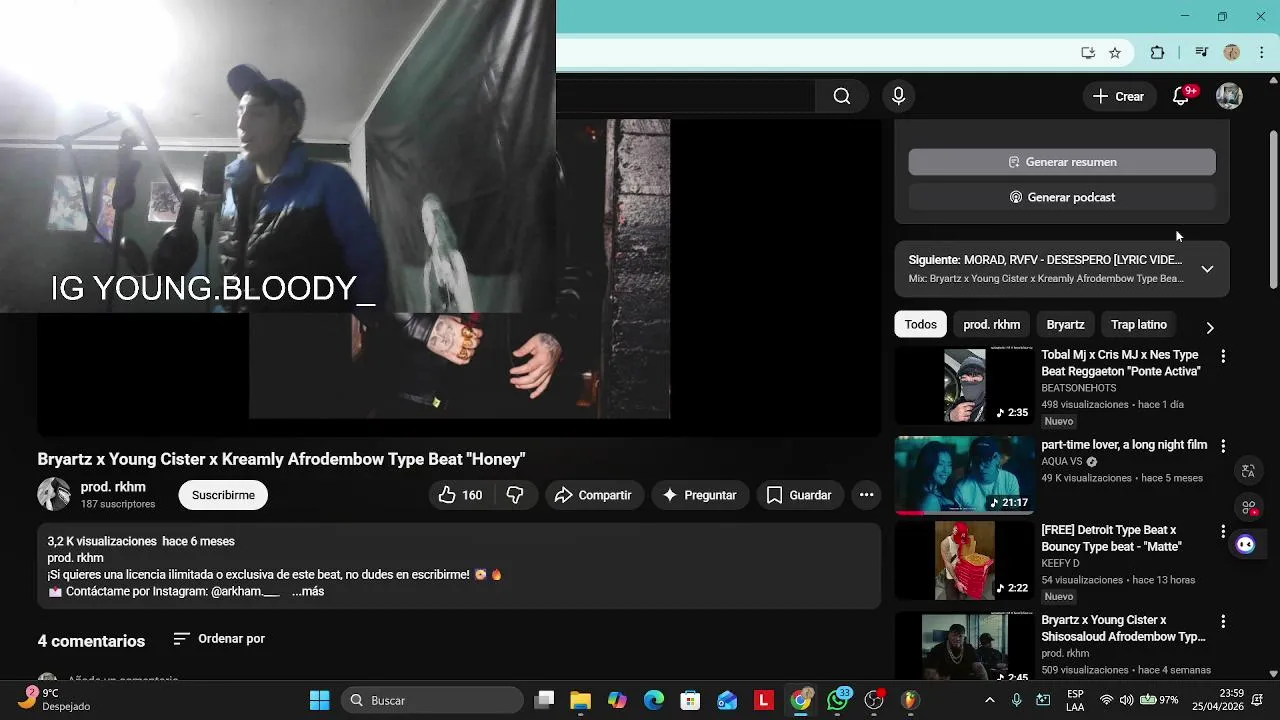Open Chrome extensions puzzle icon
This screenshot has height=720, width=1280.
(x=1158, y=53)
